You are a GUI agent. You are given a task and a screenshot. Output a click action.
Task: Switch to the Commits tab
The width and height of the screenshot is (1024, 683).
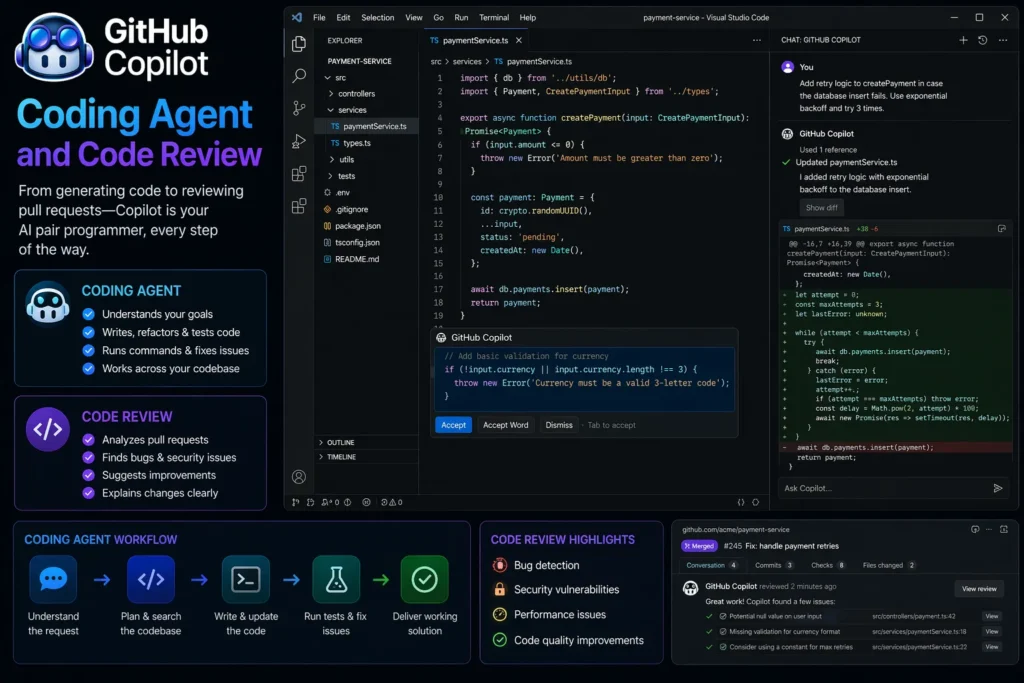774,565
